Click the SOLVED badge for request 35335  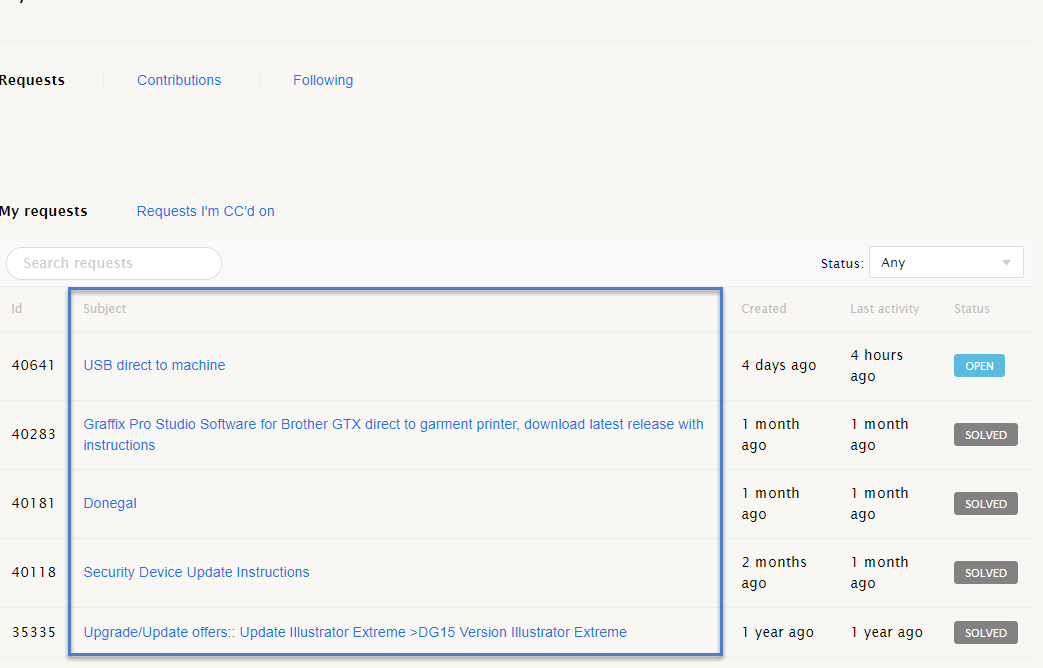986,633
